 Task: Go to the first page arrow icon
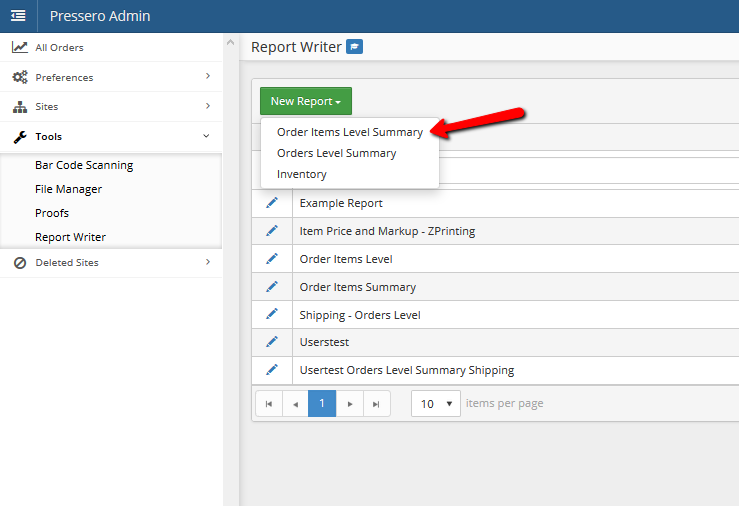(269, 404)
